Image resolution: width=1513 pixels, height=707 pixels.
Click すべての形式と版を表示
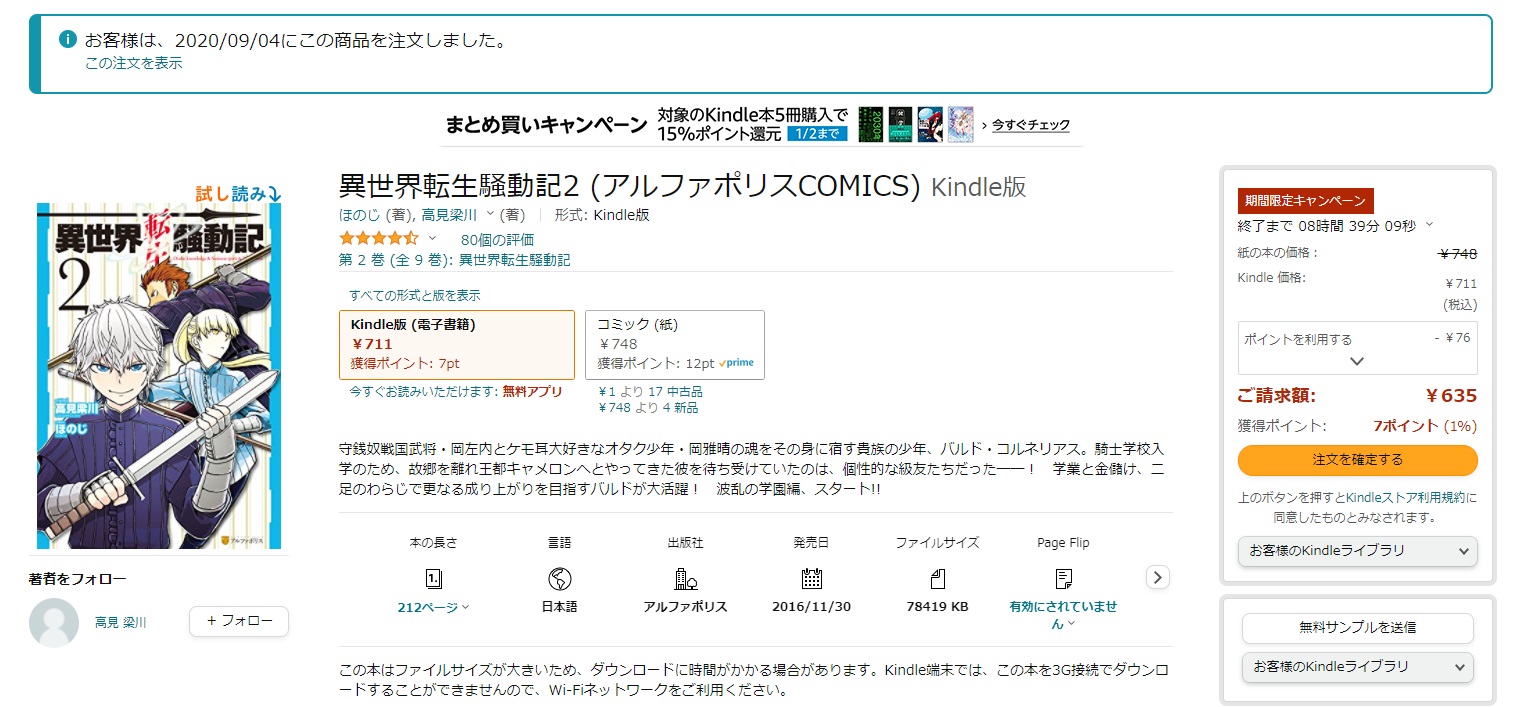coord(415,295)
